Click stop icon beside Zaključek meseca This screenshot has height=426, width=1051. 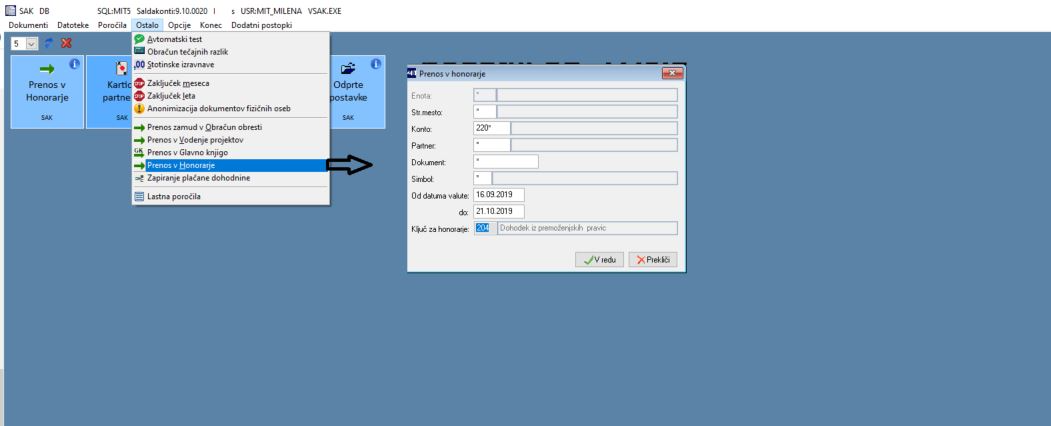point(139,83)
